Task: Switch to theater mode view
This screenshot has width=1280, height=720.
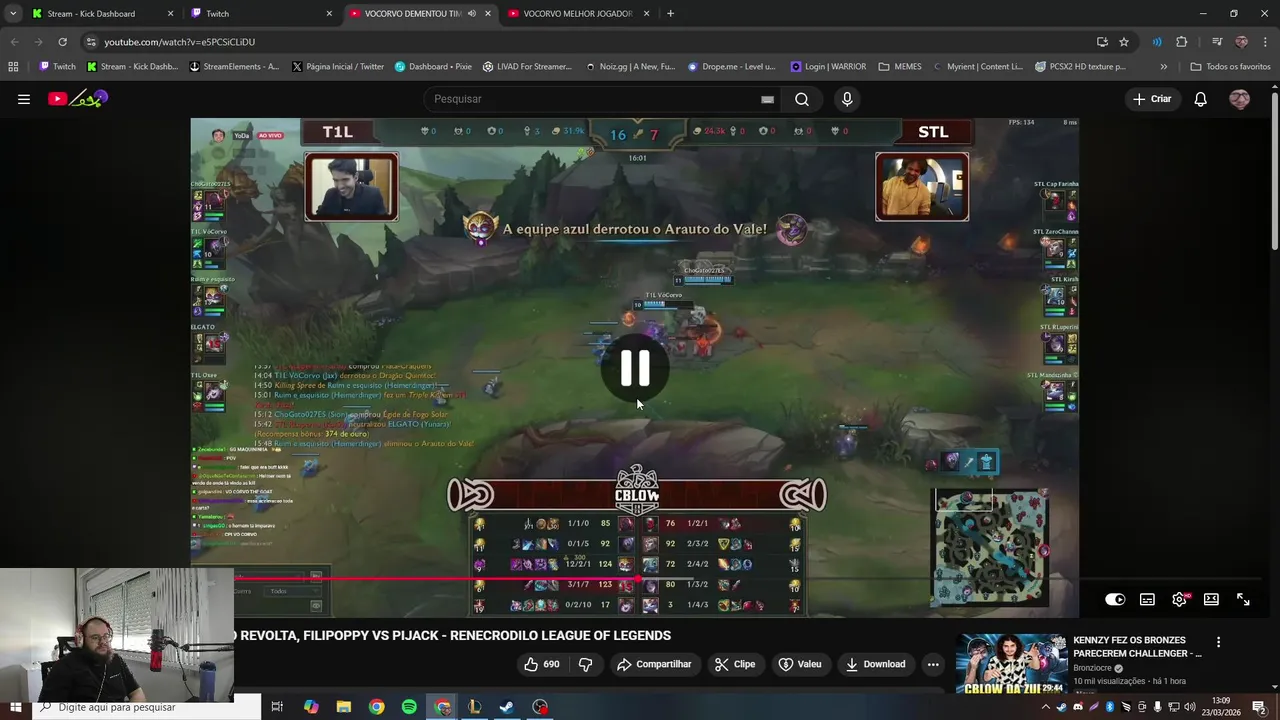Action: pyautogui.click(x=1211, y=599)
